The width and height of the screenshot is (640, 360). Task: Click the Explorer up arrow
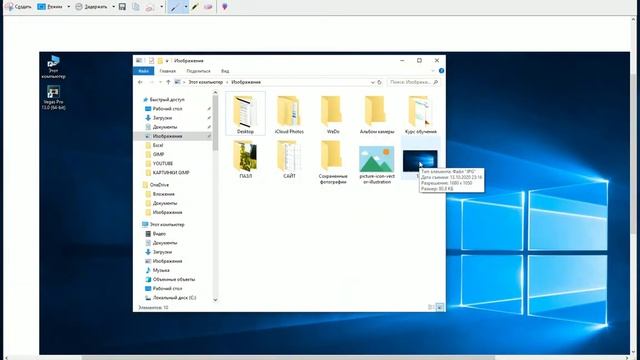[168, 82]
